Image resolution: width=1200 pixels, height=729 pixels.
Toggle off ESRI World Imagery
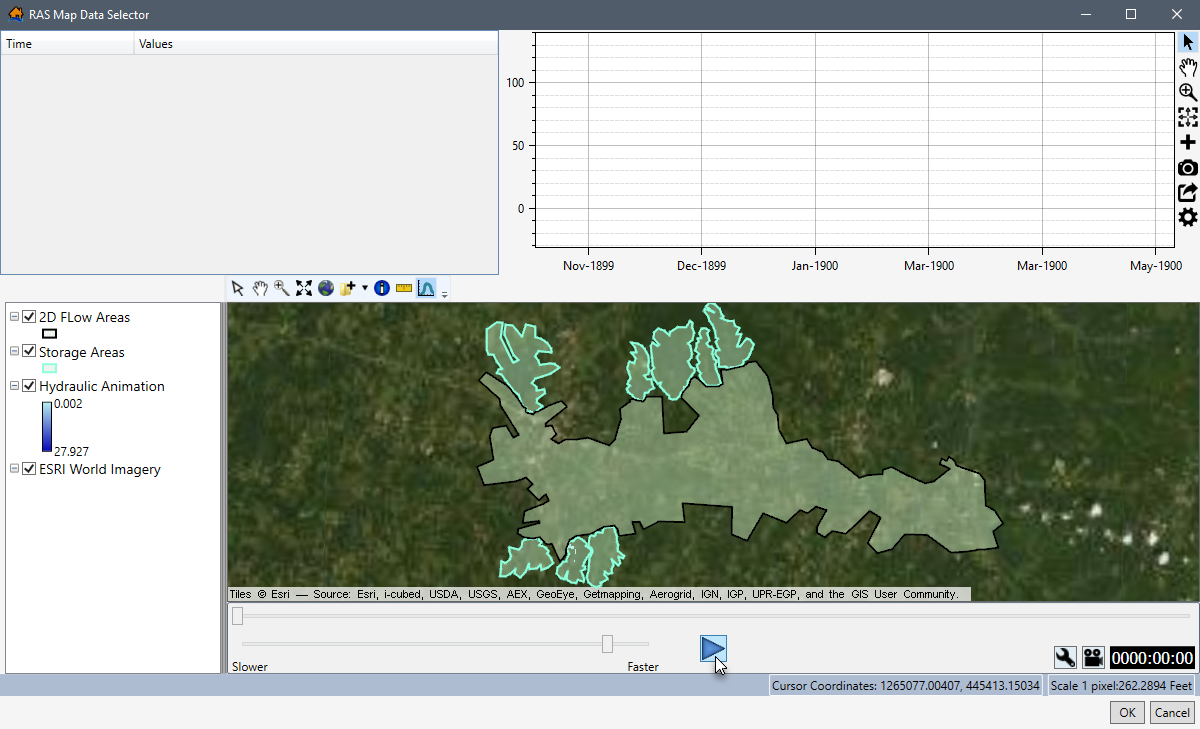(x=28, y=468)
